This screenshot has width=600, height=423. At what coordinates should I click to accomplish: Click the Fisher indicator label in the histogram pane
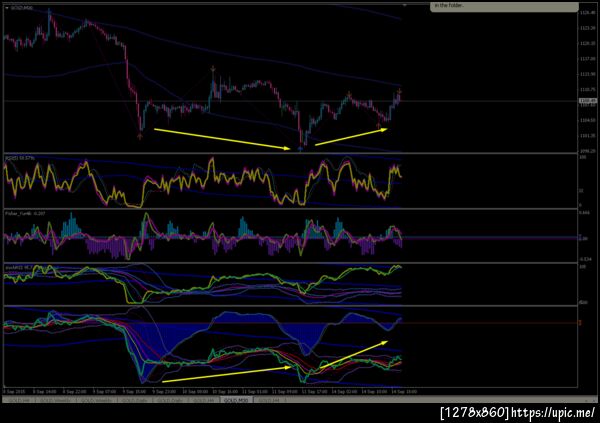(x=25, y=213)
